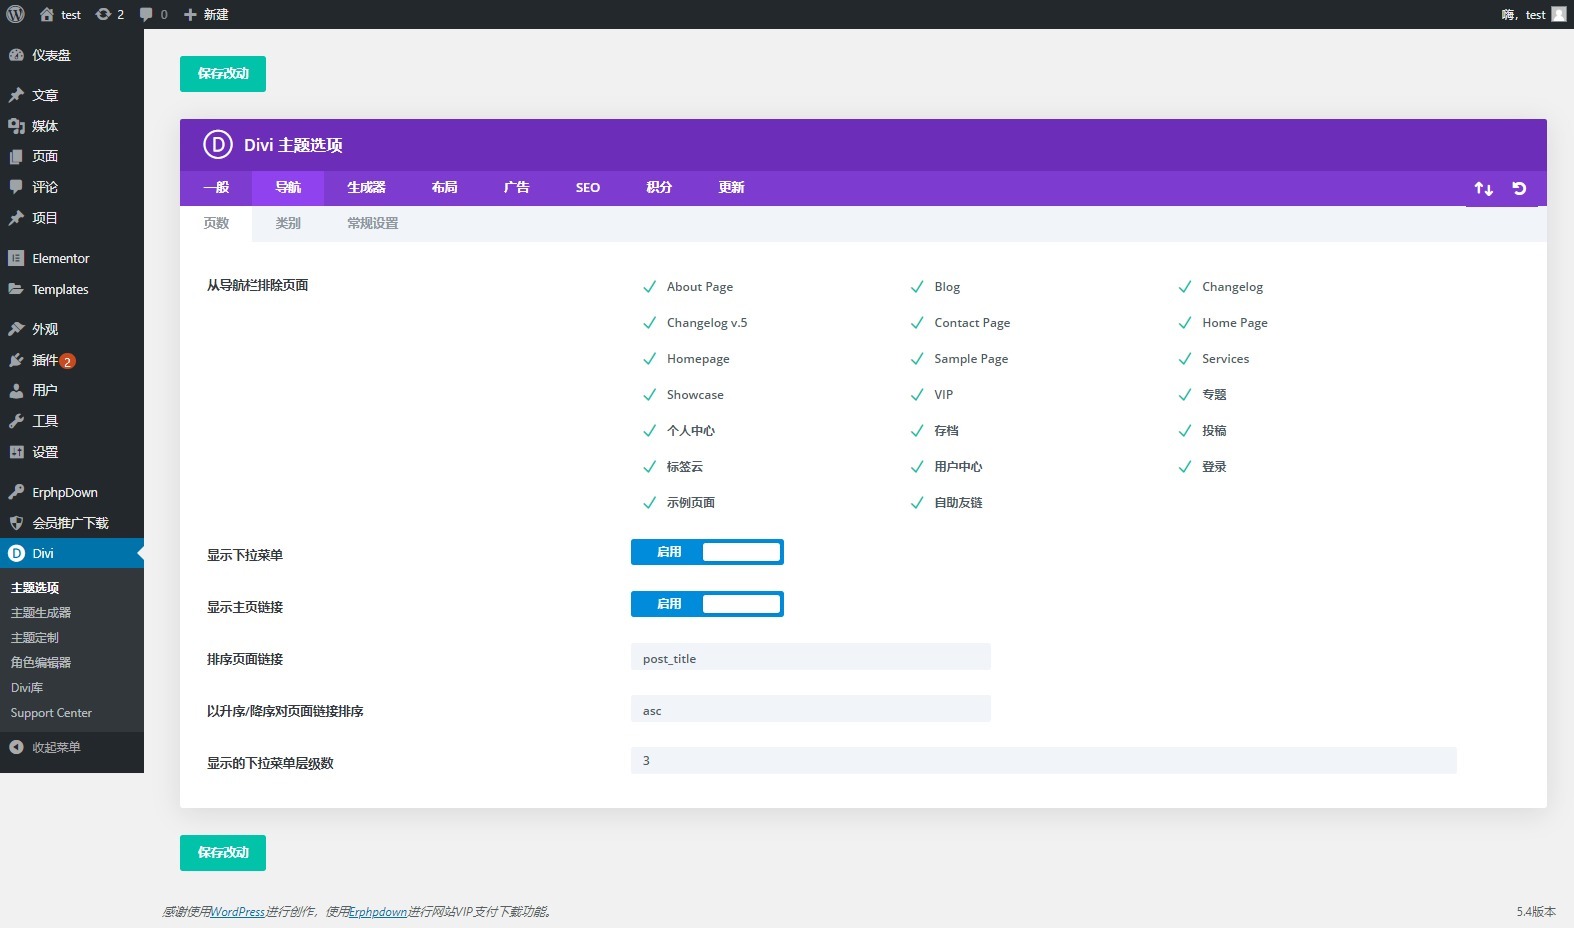Open Divi库 in Divi submenu

[27, 688]
